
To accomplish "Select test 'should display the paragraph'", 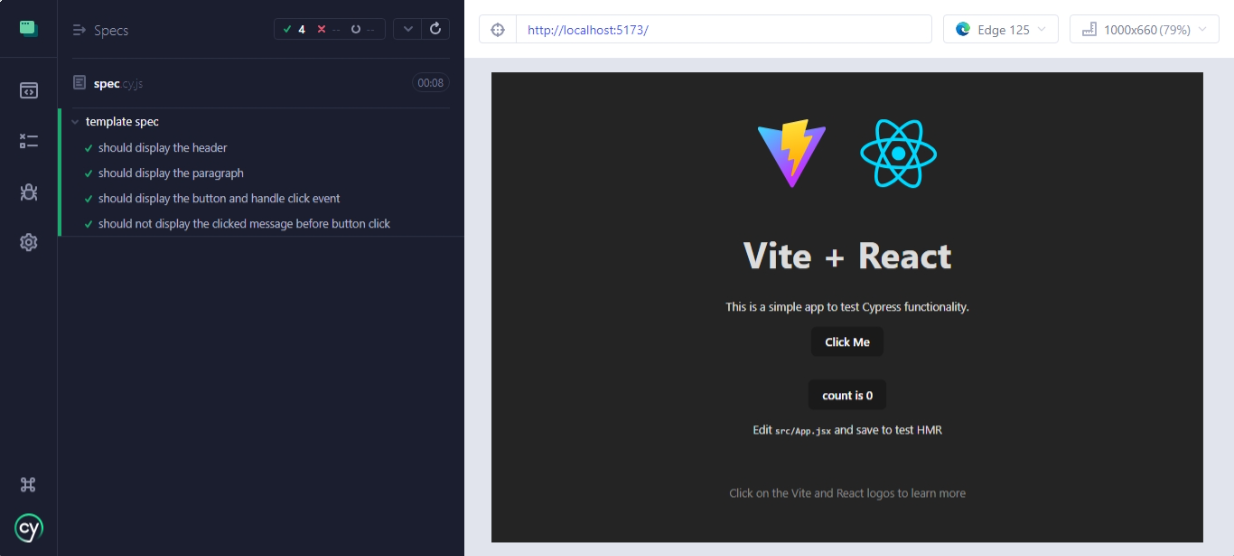I will (x=171, y=173).
